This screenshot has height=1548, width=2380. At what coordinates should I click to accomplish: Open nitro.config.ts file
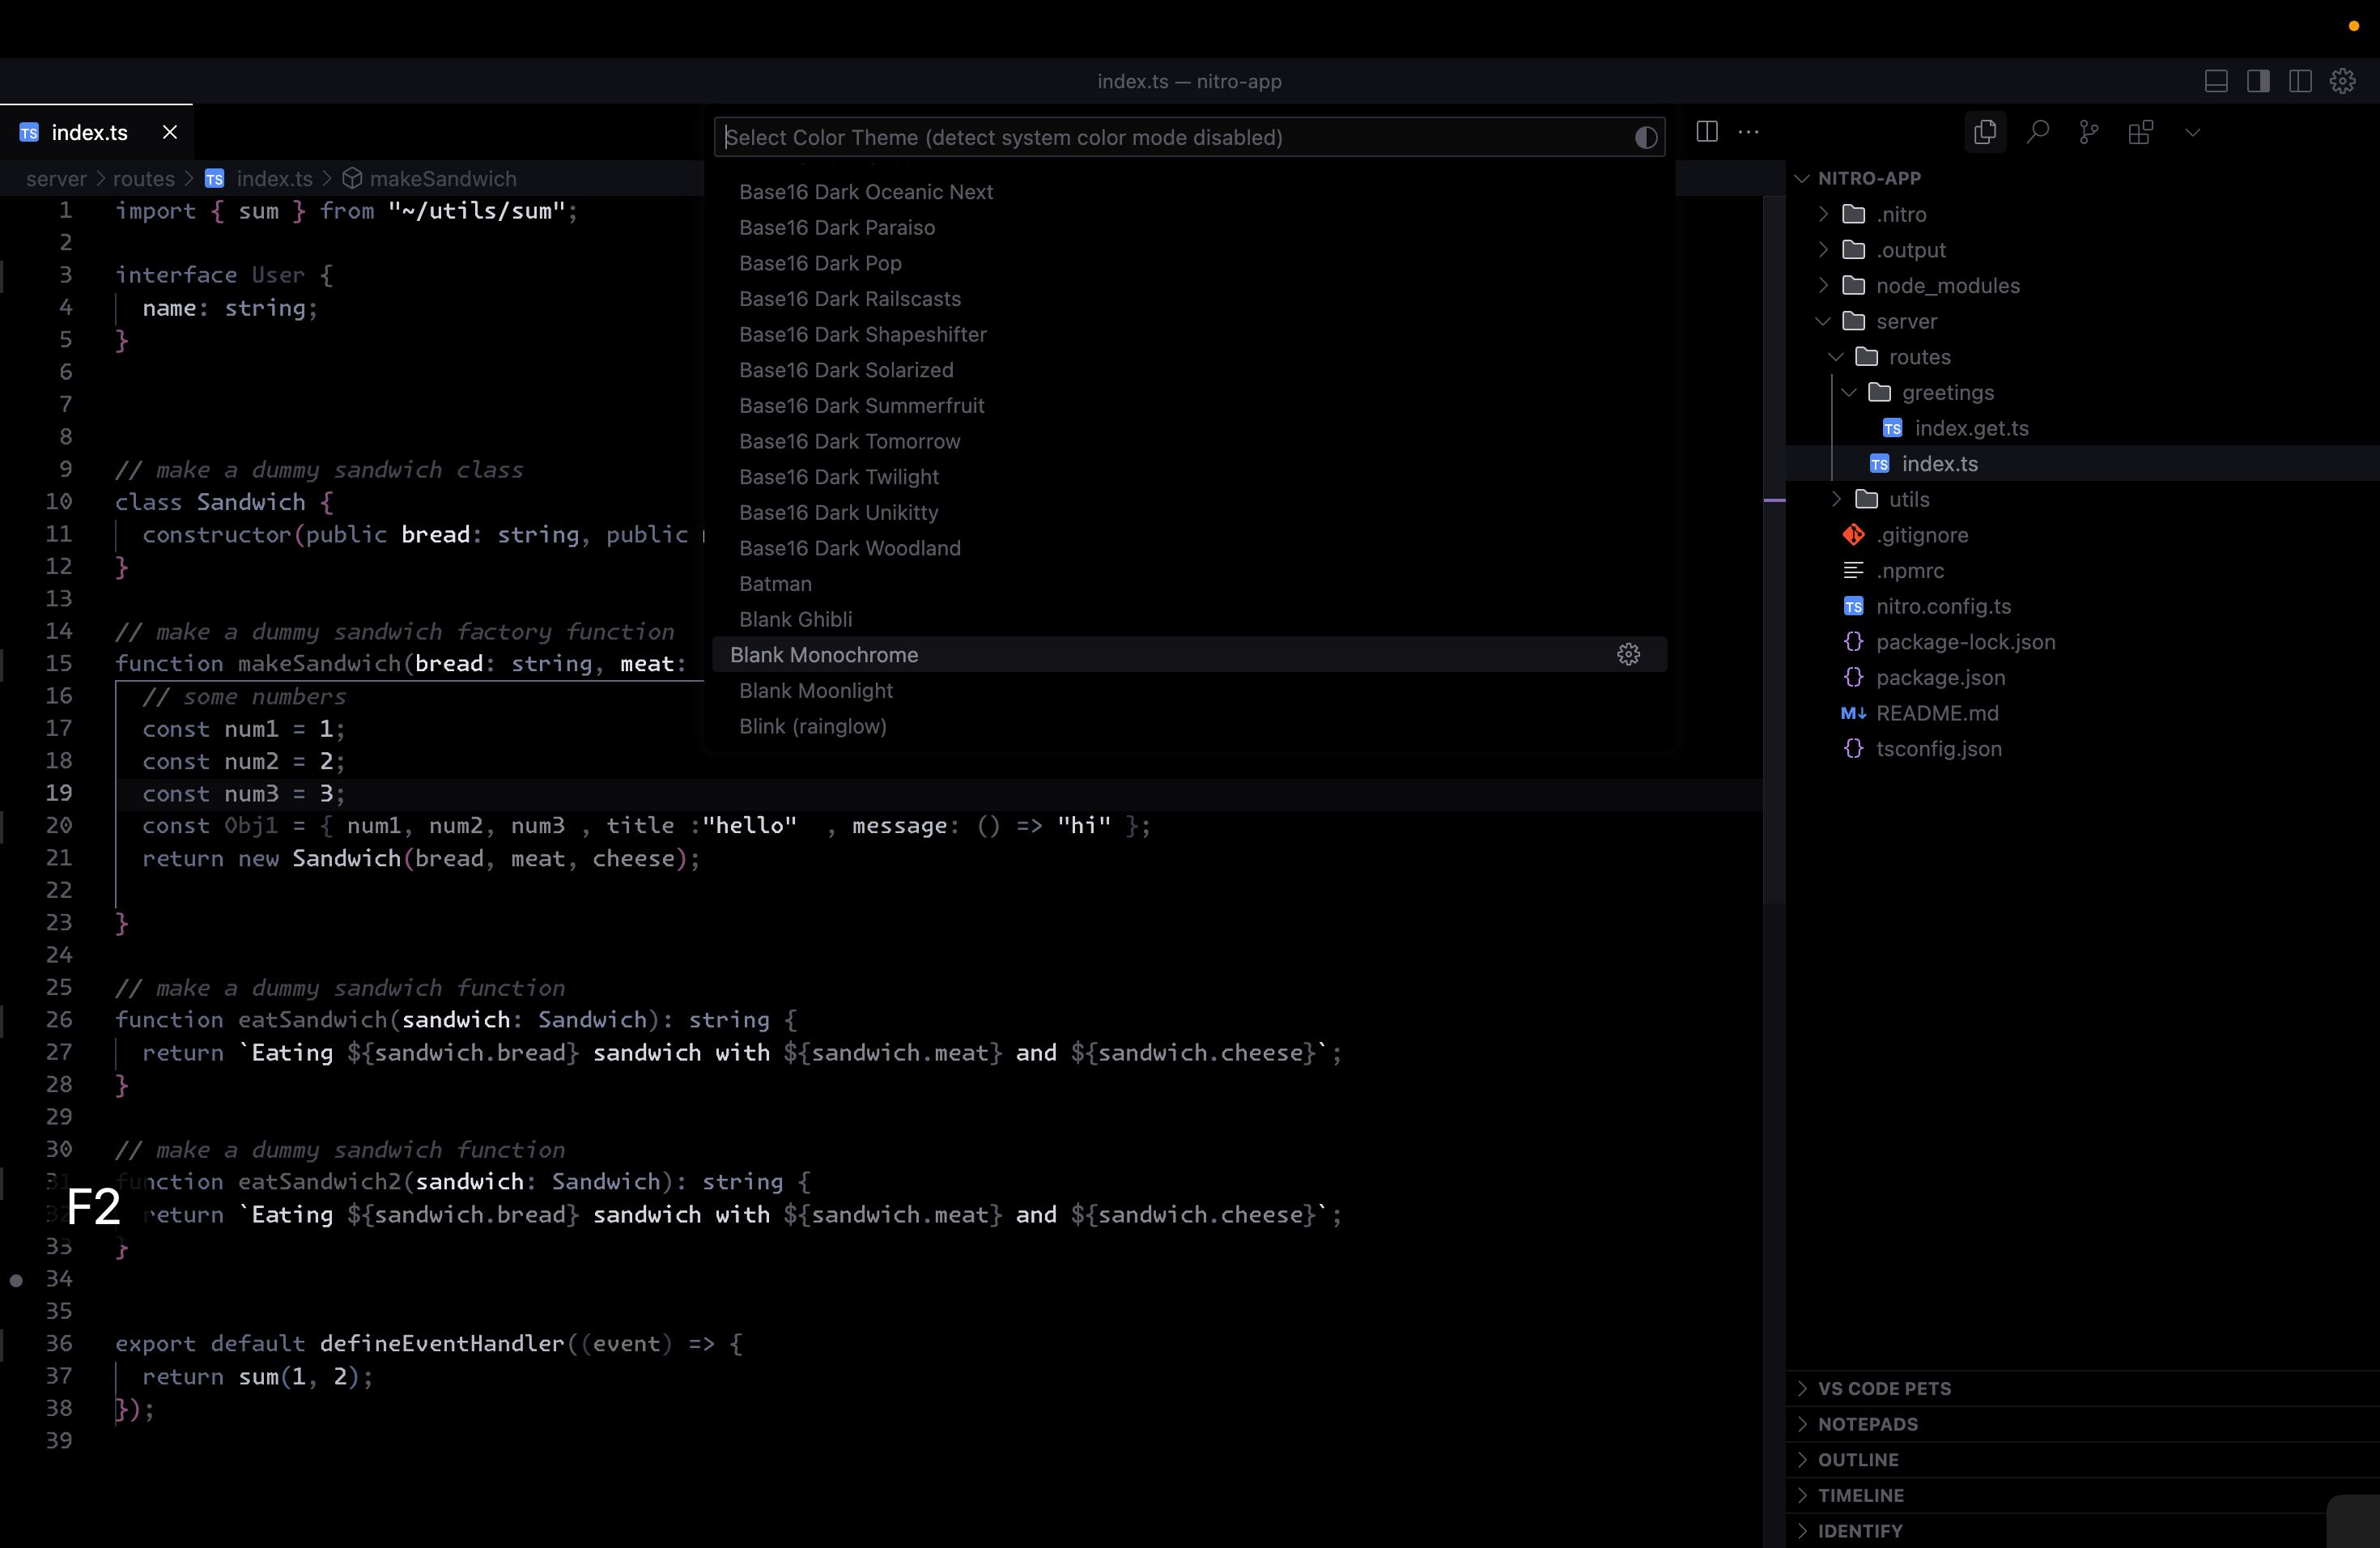[2082, 606]
